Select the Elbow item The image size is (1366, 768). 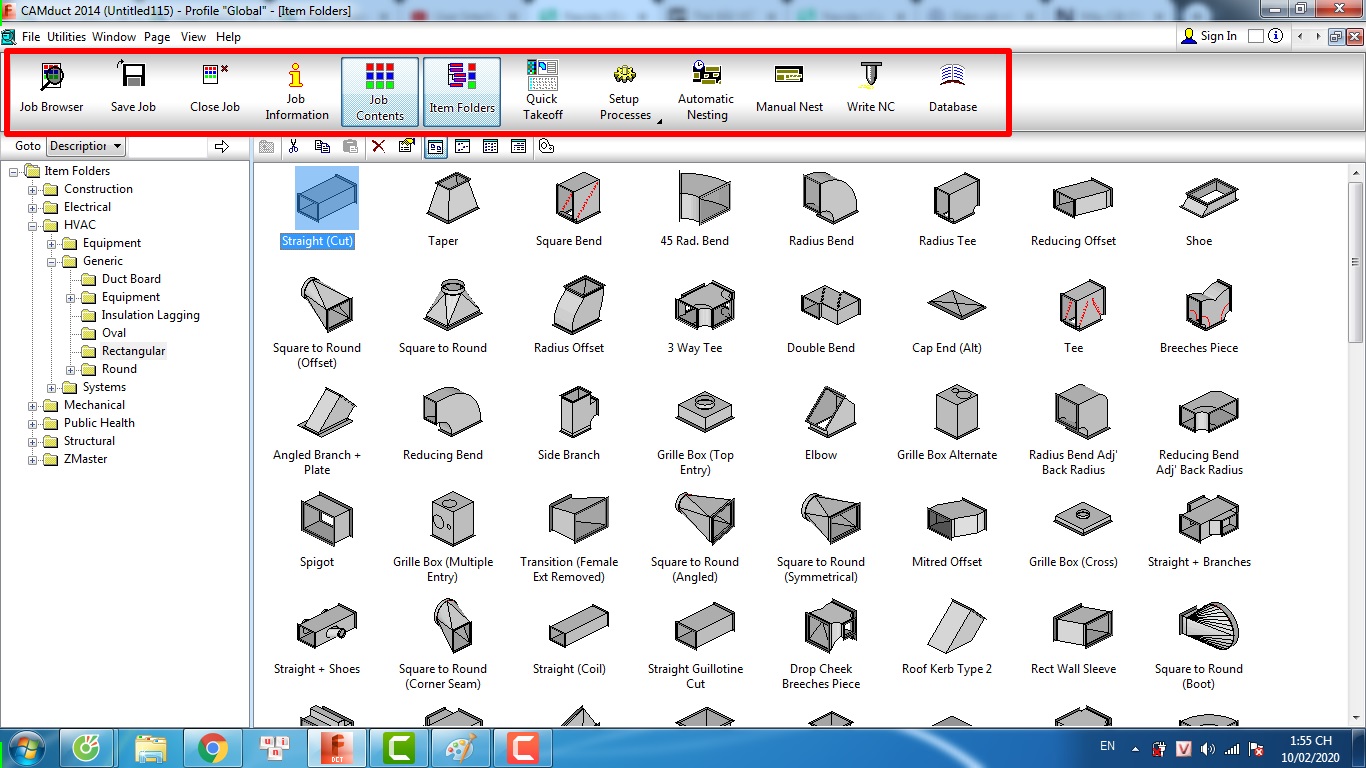821,423
